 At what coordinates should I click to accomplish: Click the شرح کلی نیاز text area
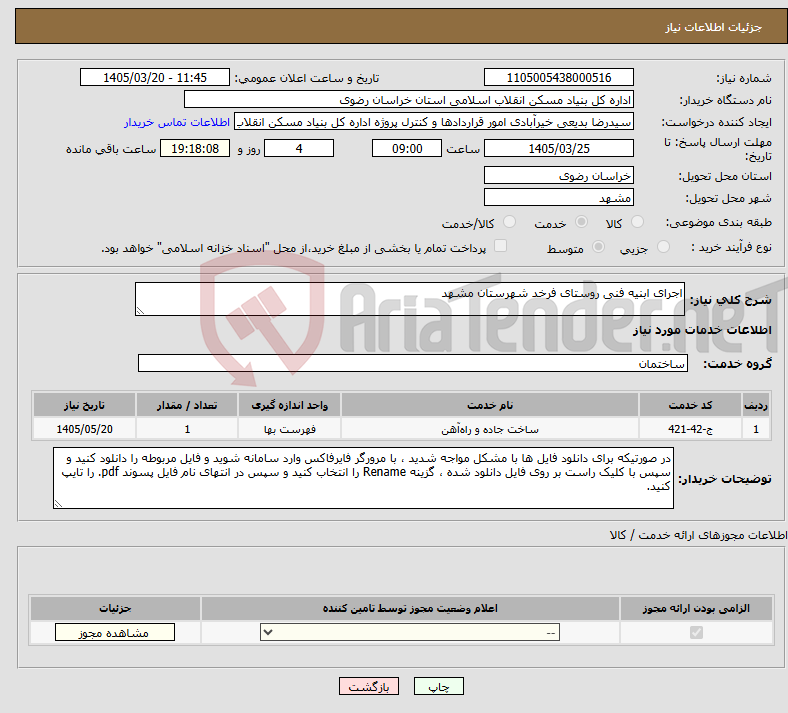pyautogui.click(x=410, y=299)
